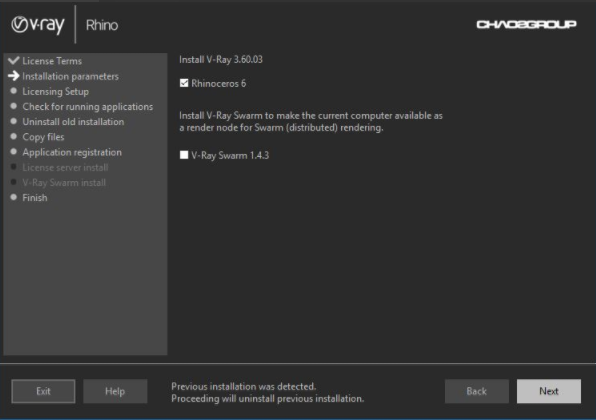Click the bullet beside Uninstall old installation

(x=14, y=121)
